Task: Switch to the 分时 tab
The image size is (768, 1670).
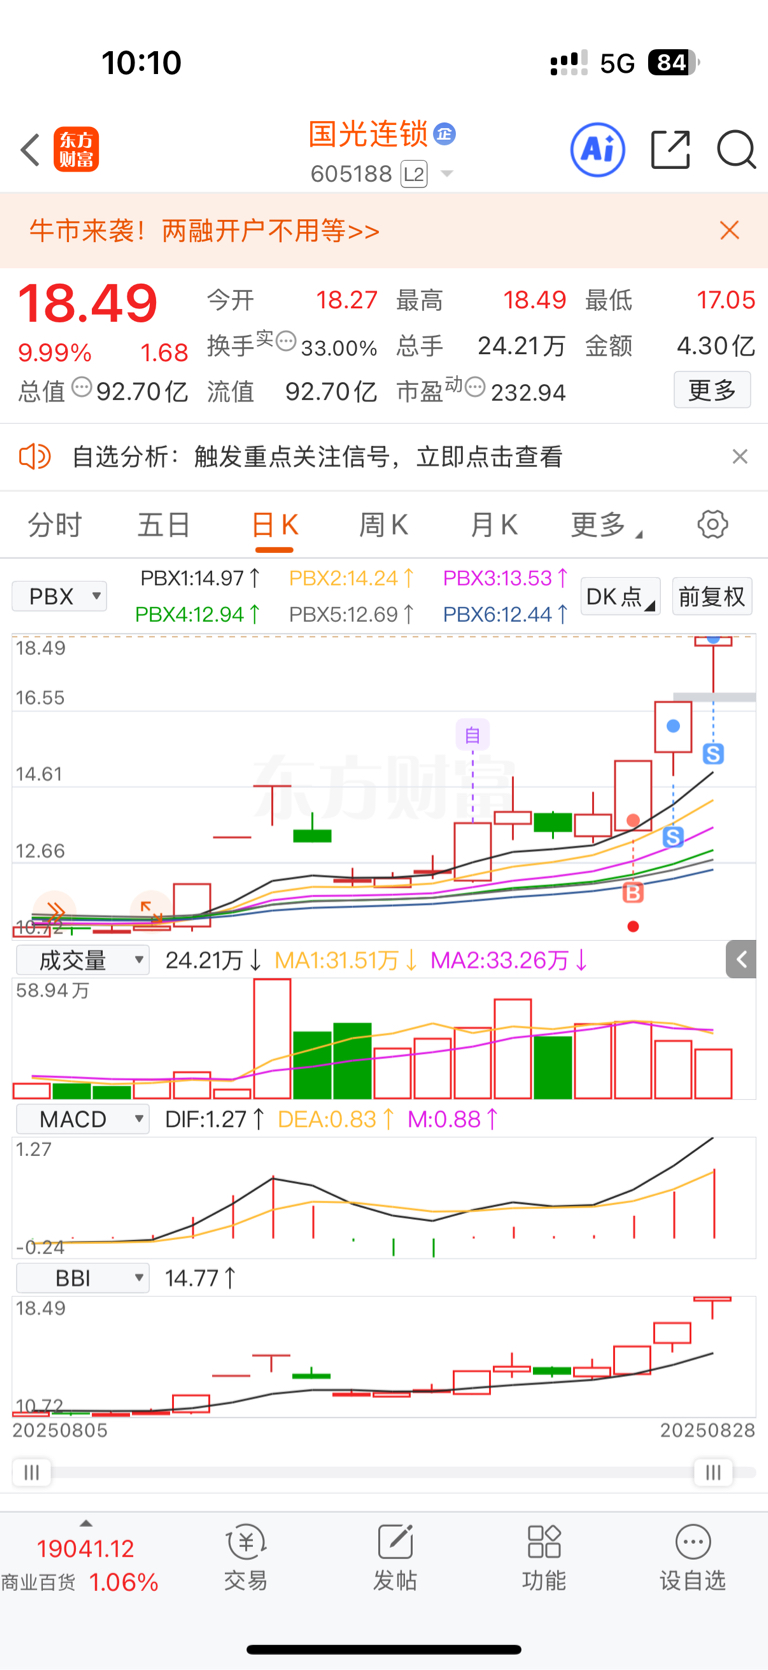Action: coord(55,524)
